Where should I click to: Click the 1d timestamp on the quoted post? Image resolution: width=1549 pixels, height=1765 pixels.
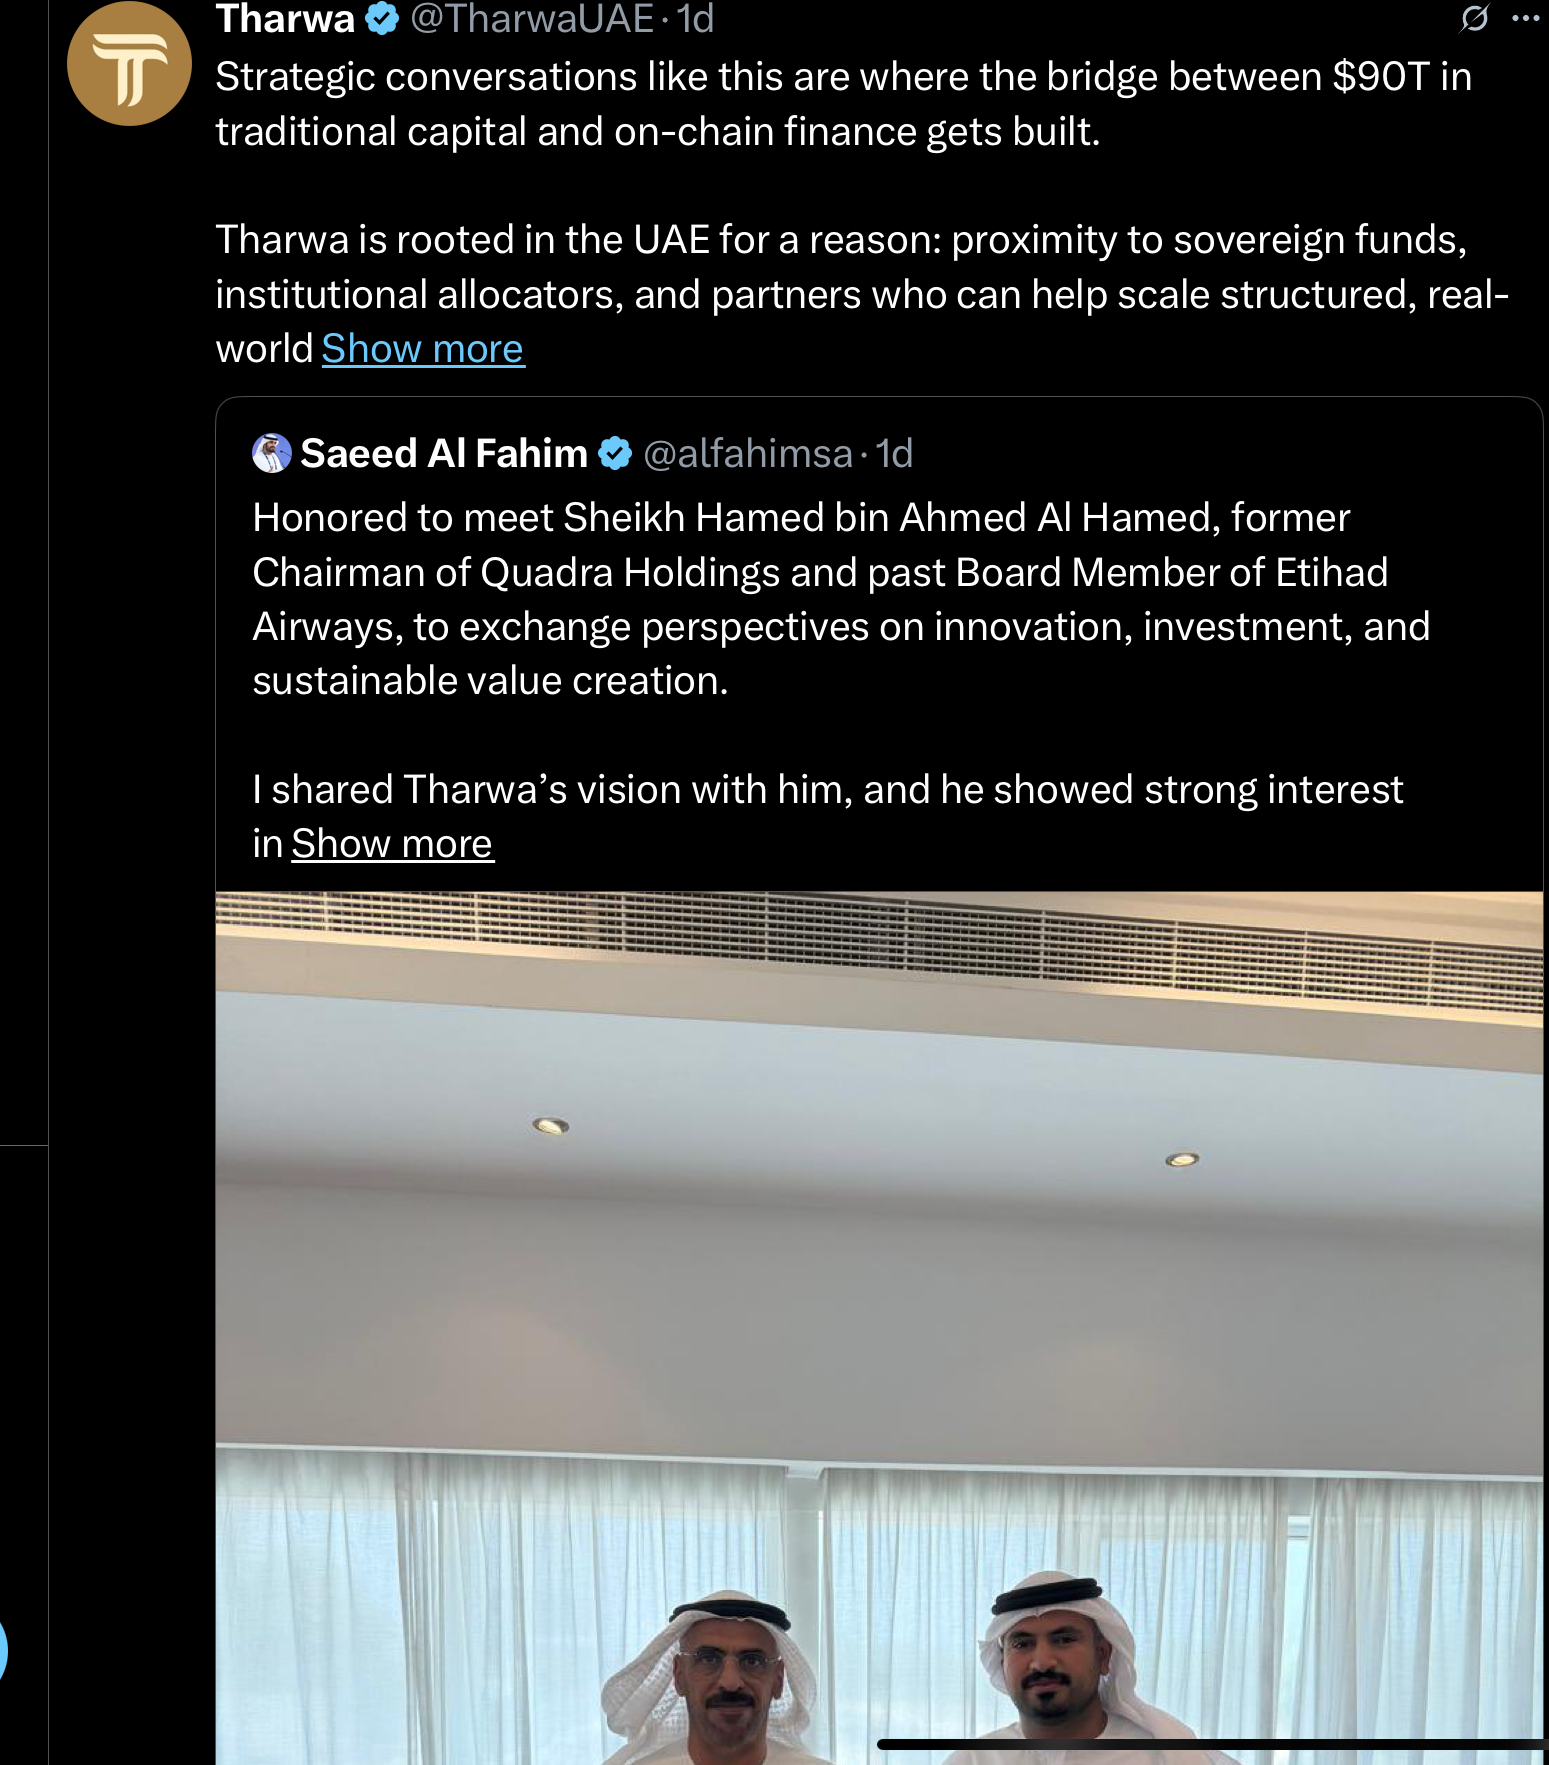(894, 453)
